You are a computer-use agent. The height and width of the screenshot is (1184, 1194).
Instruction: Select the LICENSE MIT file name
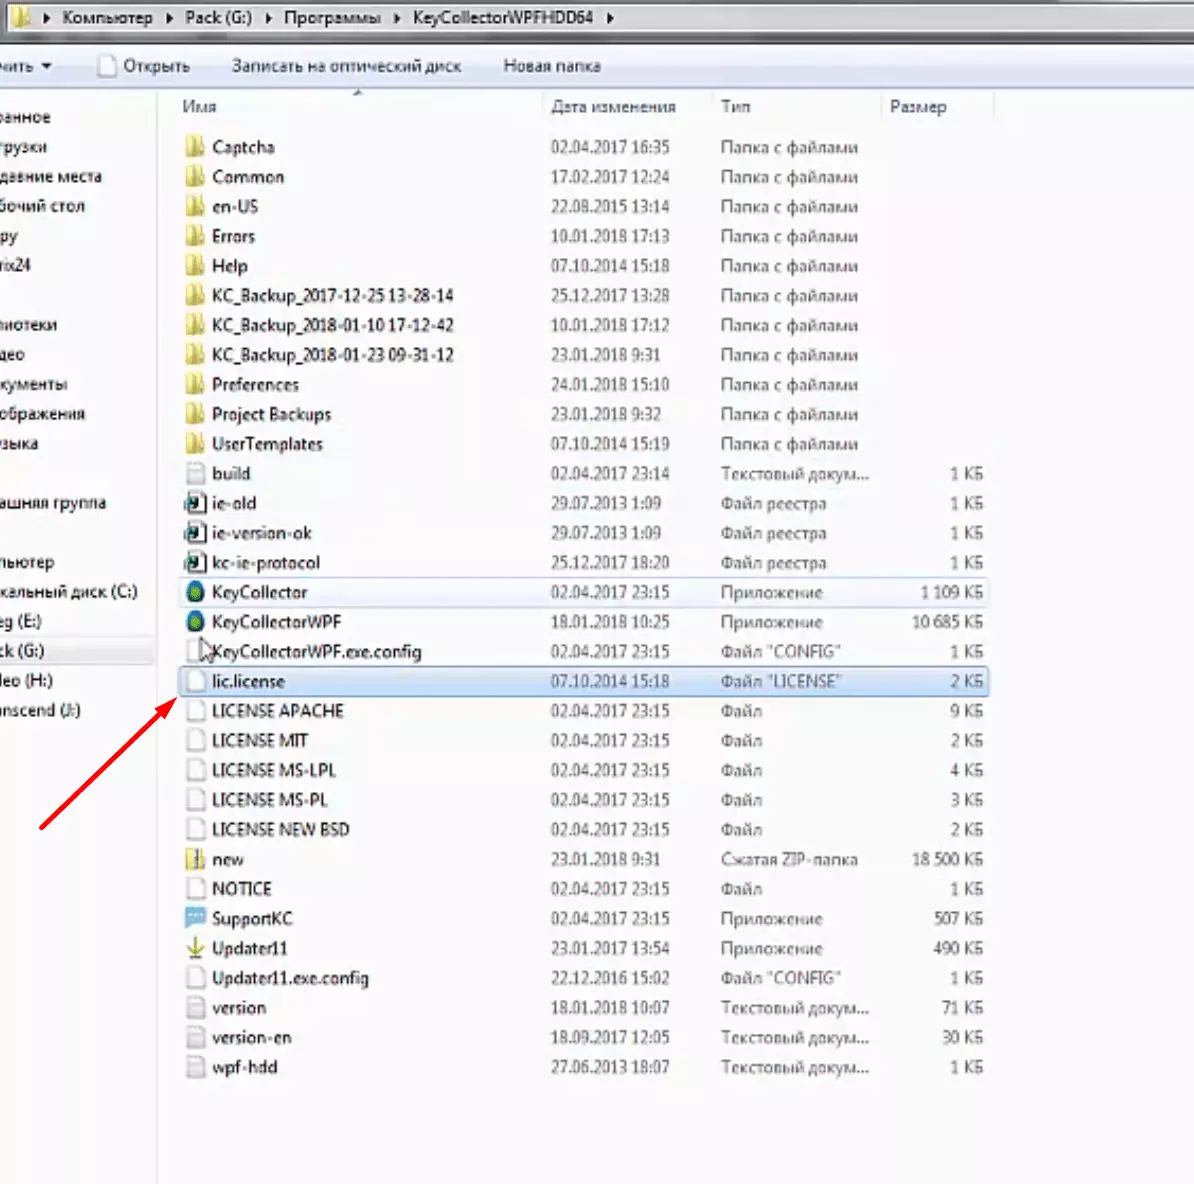tap(260, 741)
